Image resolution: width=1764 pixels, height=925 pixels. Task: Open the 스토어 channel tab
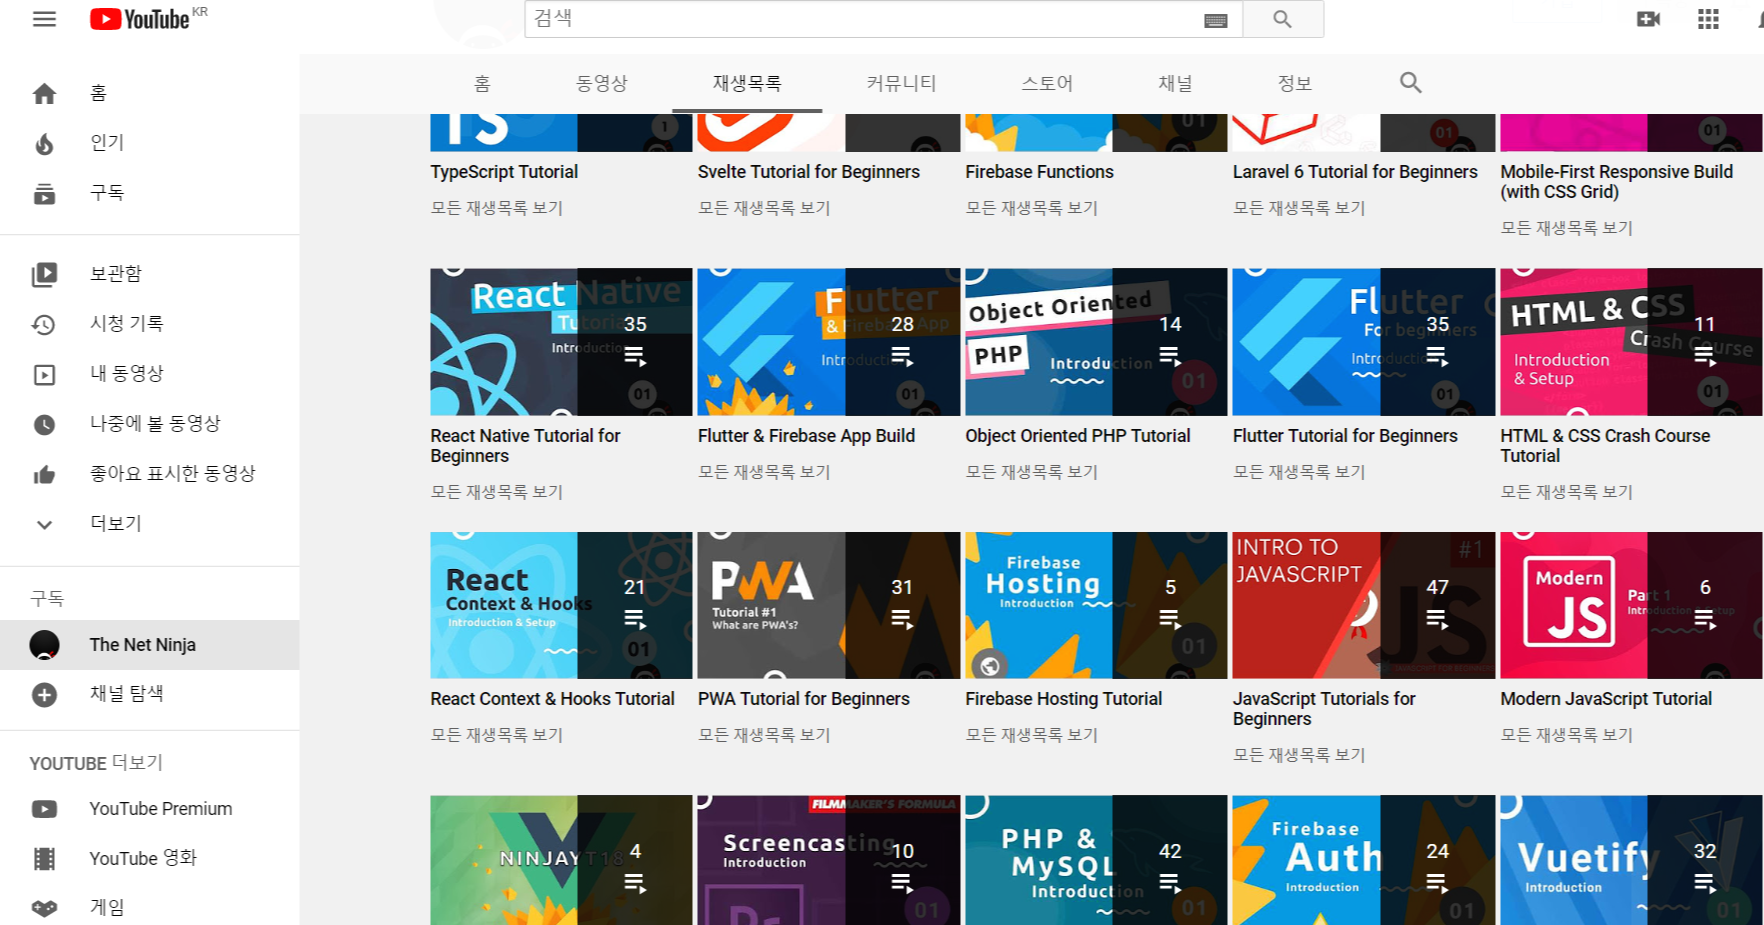tap(1047, 84)
